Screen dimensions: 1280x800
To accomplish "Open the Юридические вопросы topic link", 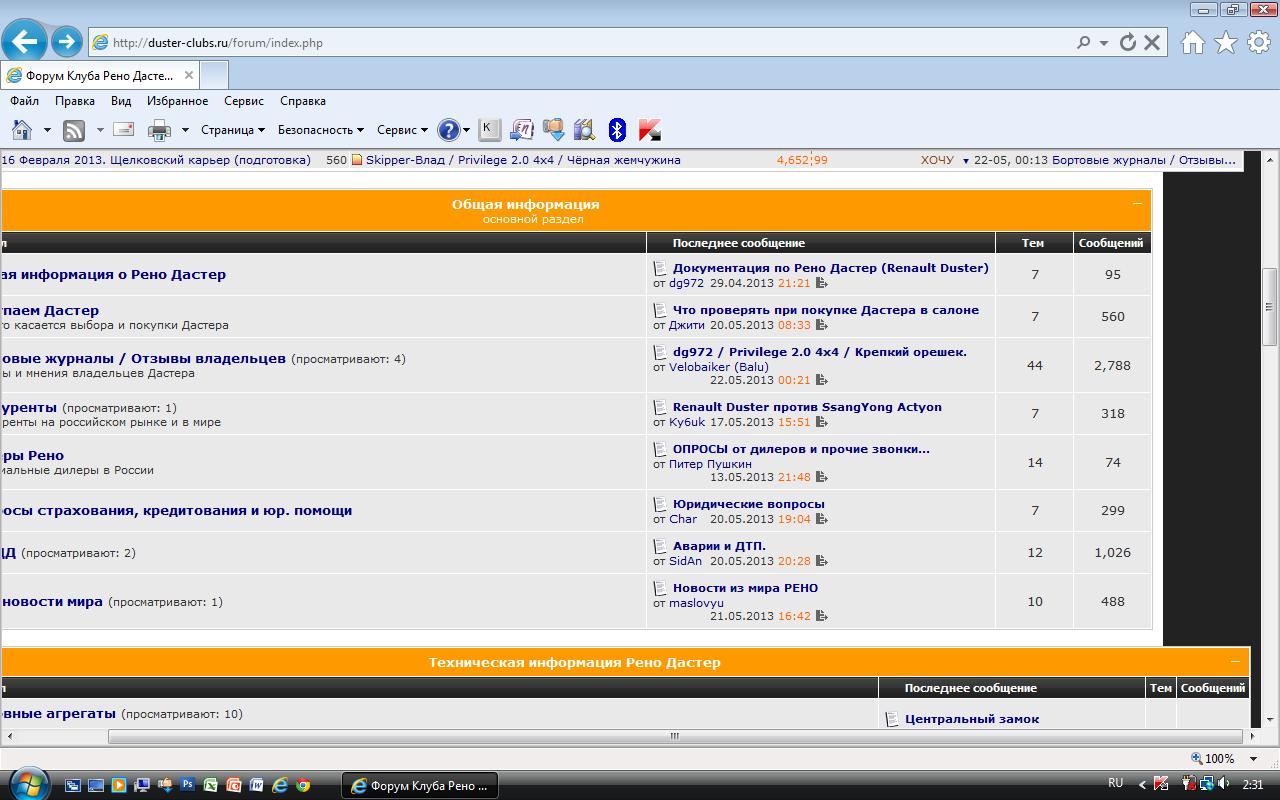I will pos(748,504).
